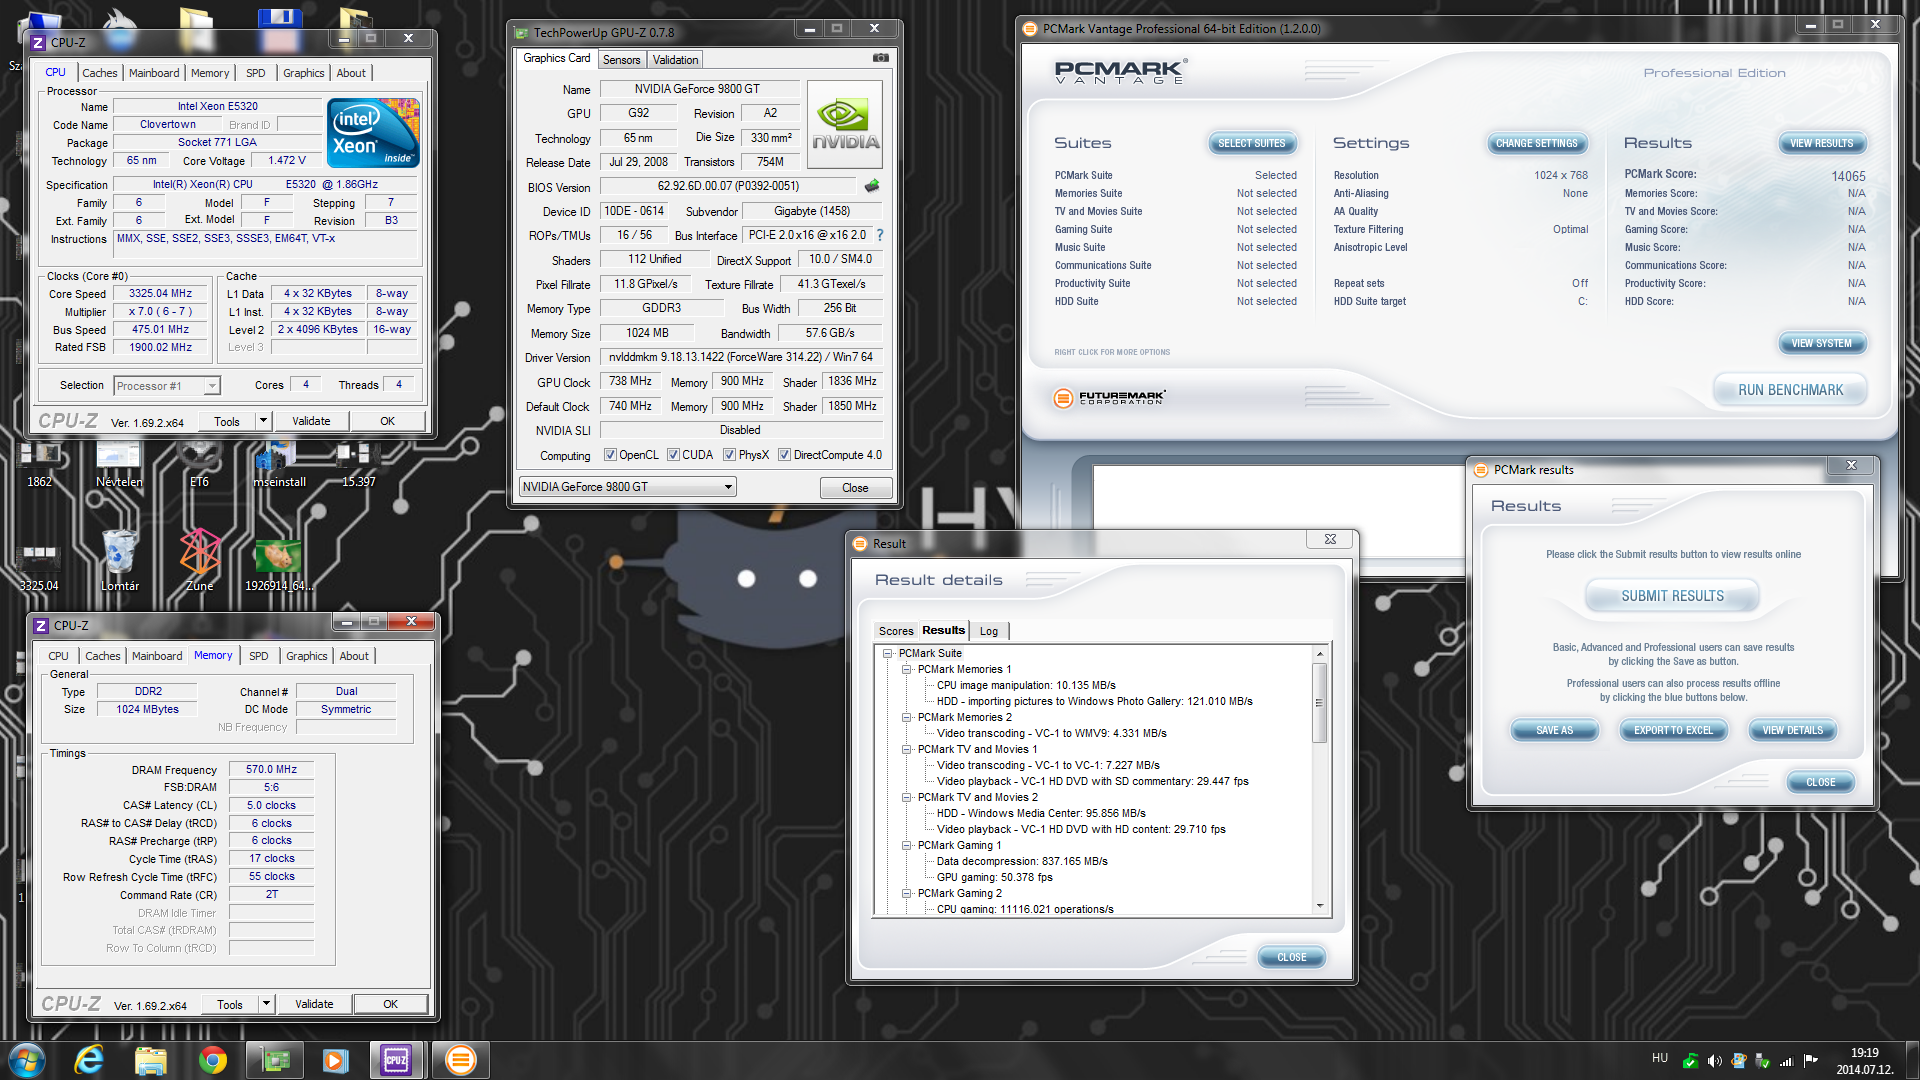Click the show desktop button at taskbar end
This screenshot has width=1920, height=1080.
[x=1913, y=1060]
